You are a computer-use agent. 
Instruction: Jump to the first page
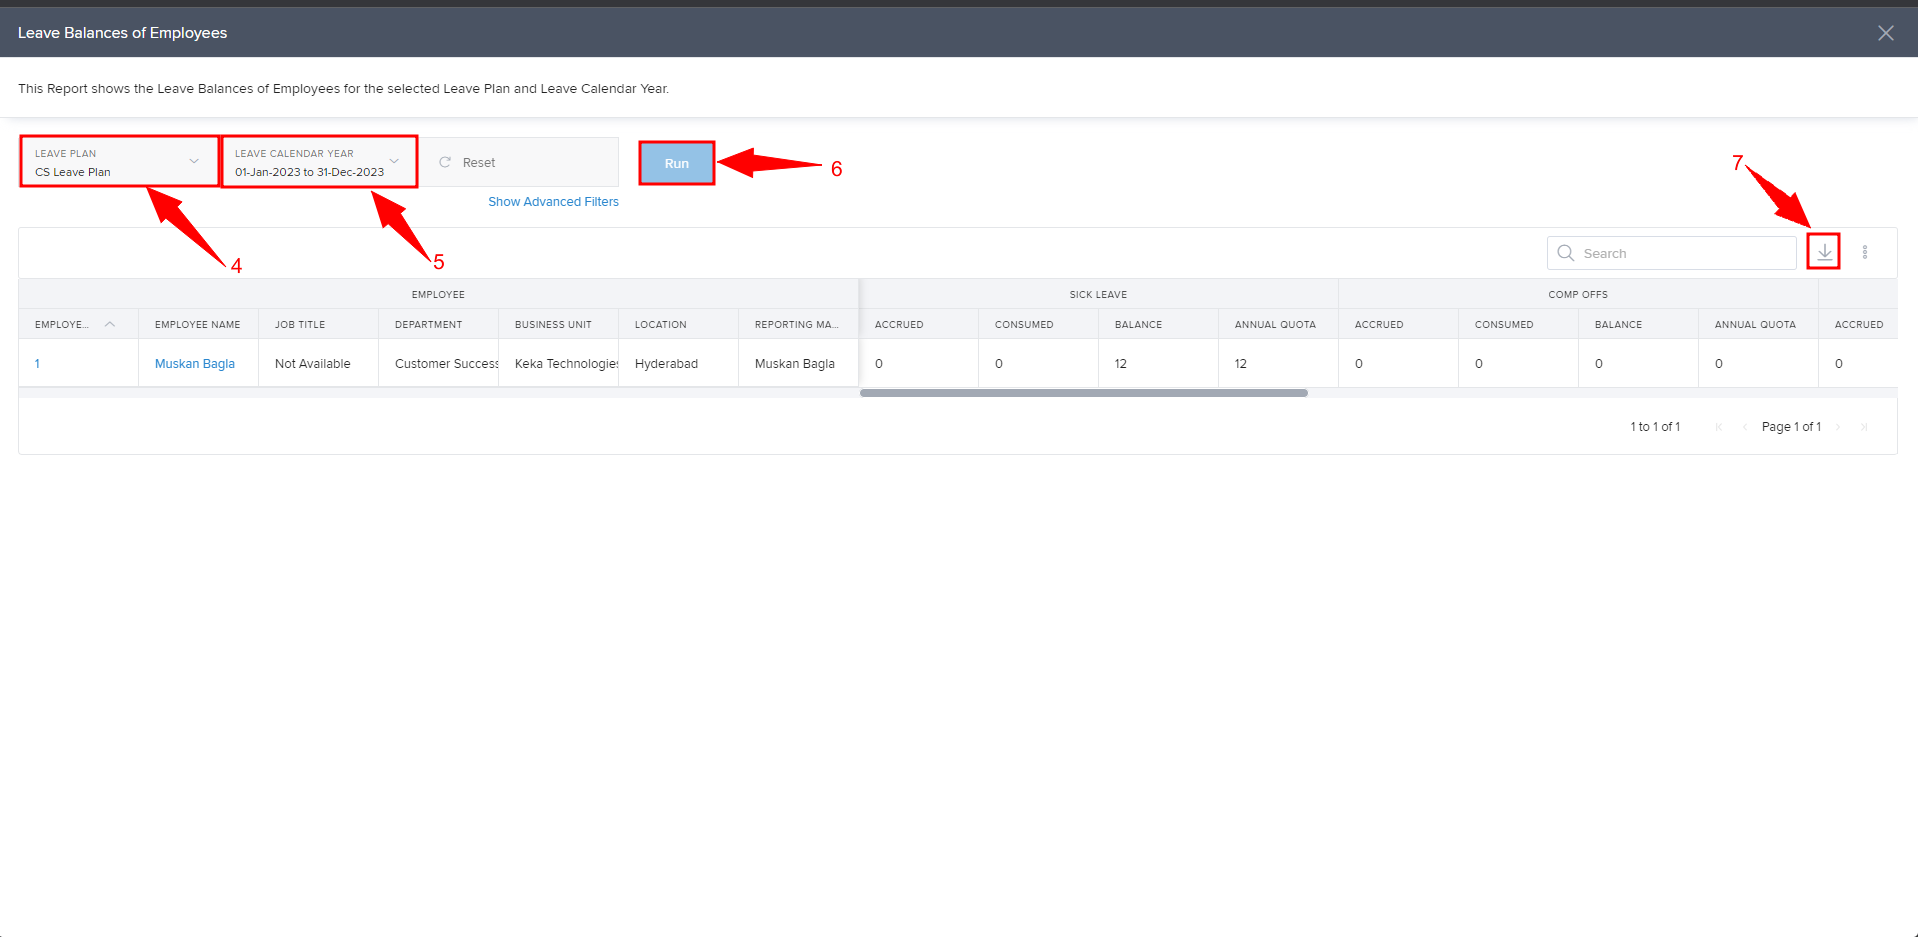tap(1718, 426)
